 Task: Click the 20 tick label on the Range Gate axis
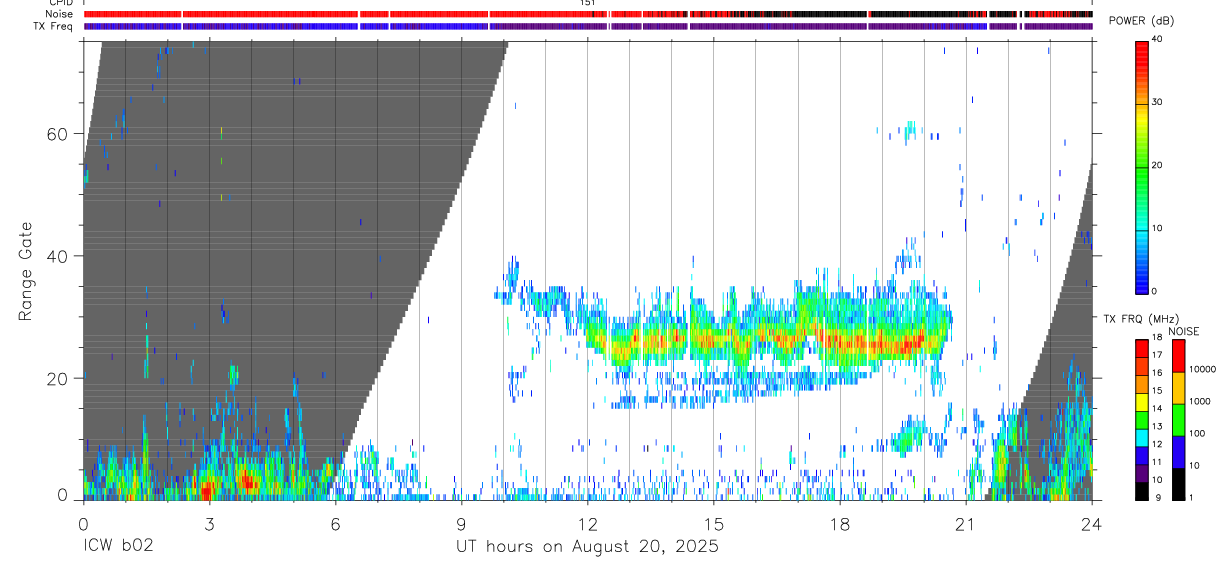pyautogui.click(x=57, y=379)
